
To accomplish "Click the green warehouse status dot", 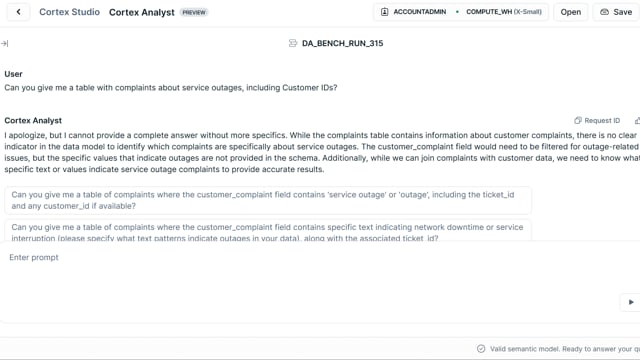I will coord(457,12).
